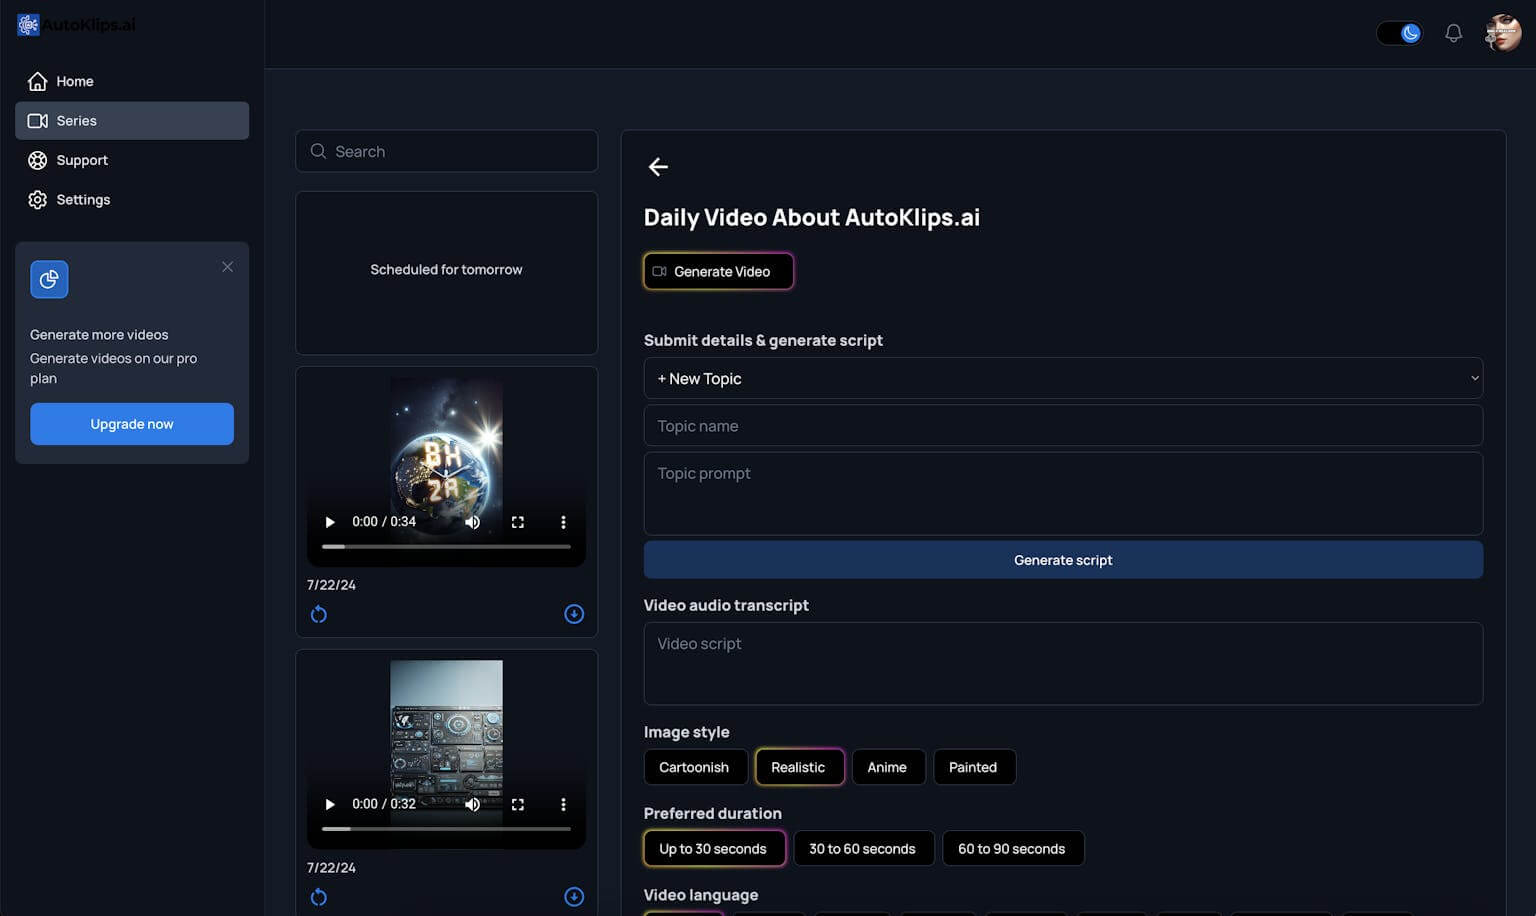Click the Upgrade now button
The width and height of the screenshot is (1536, 916).
(x=132, y=424)
